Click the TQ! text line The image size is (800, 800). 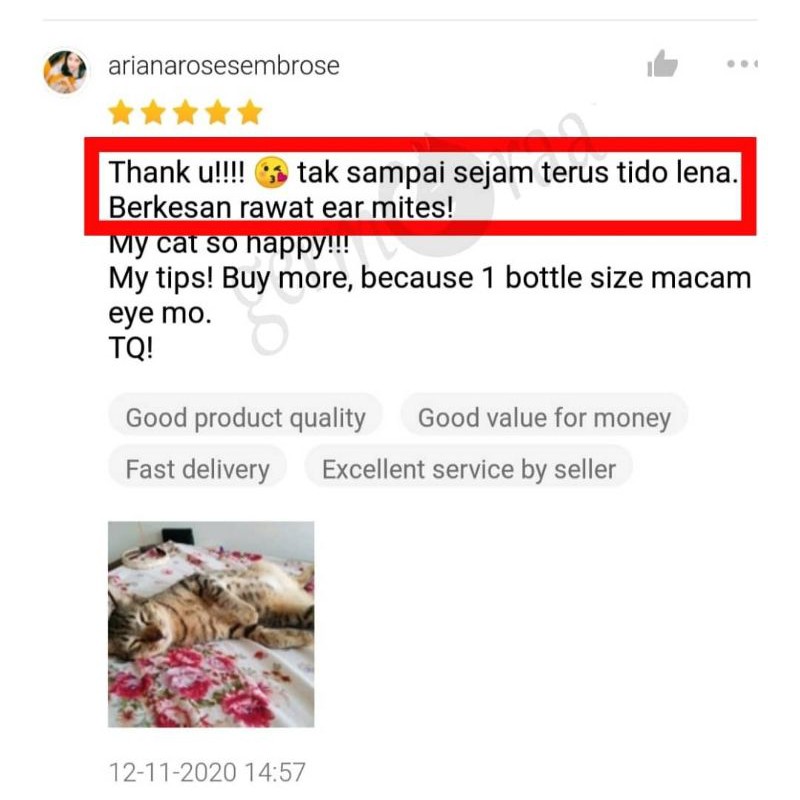131,348
